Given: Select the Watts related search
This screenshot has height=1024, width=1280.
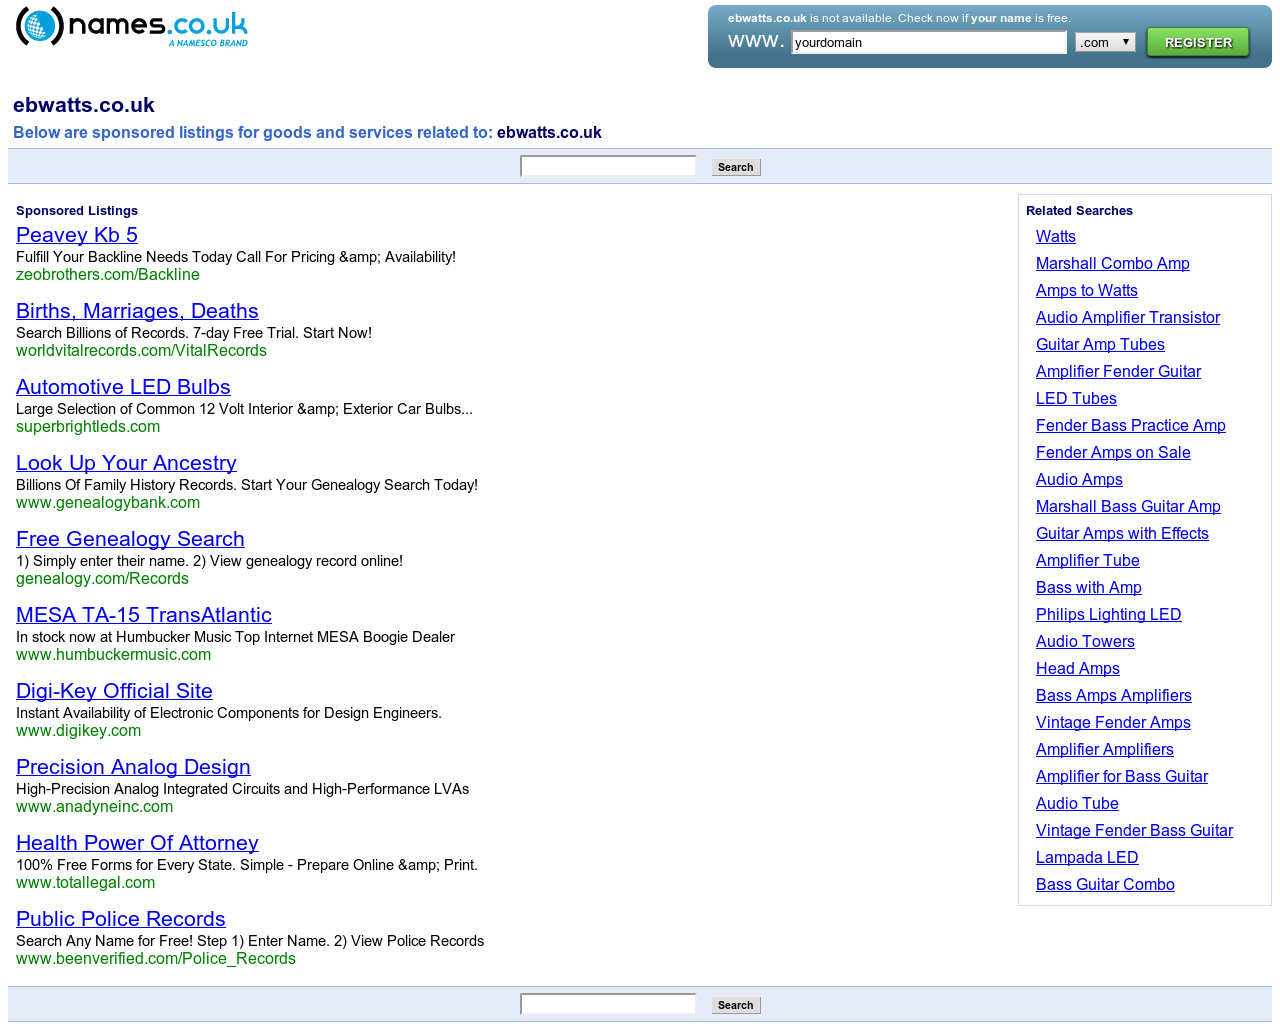Looking at the screenshot, I should click(1056, 237).
